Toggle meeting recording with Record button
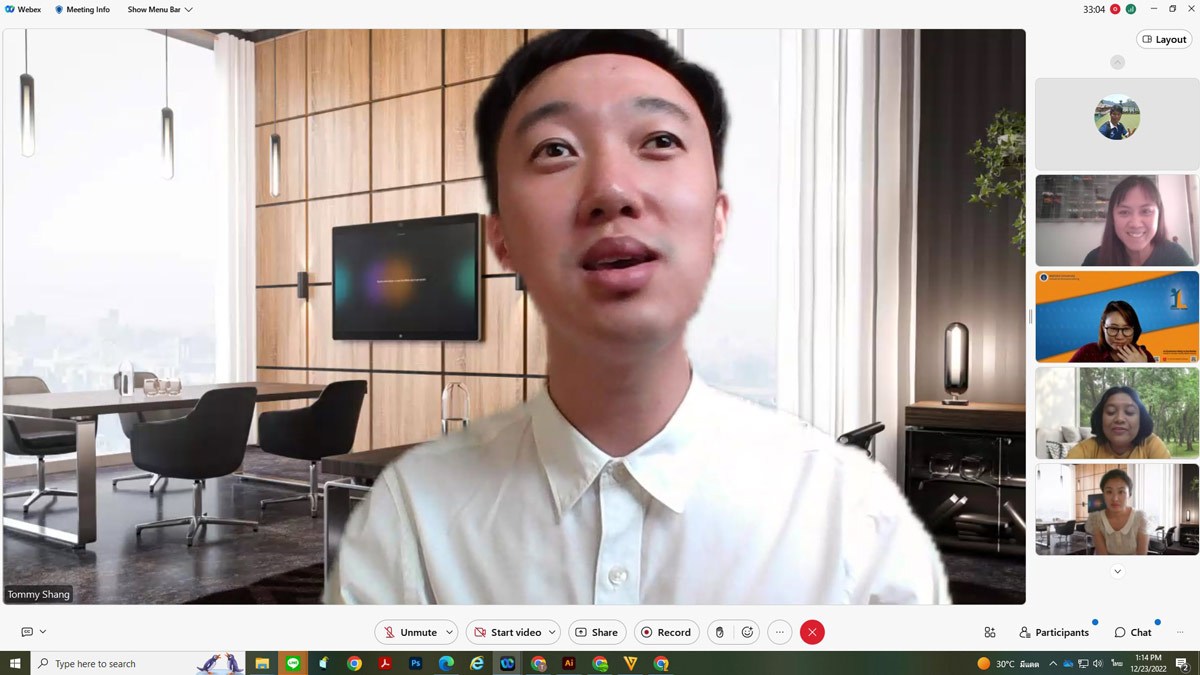Viewport: 1200px width, 675px height. click(666, 632)
